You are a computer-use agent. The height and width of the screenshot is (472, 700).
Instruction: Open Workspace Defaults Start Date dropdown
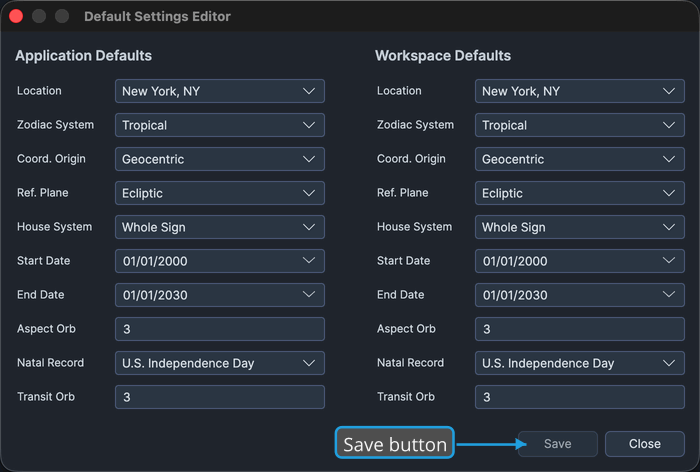point(579,261)
